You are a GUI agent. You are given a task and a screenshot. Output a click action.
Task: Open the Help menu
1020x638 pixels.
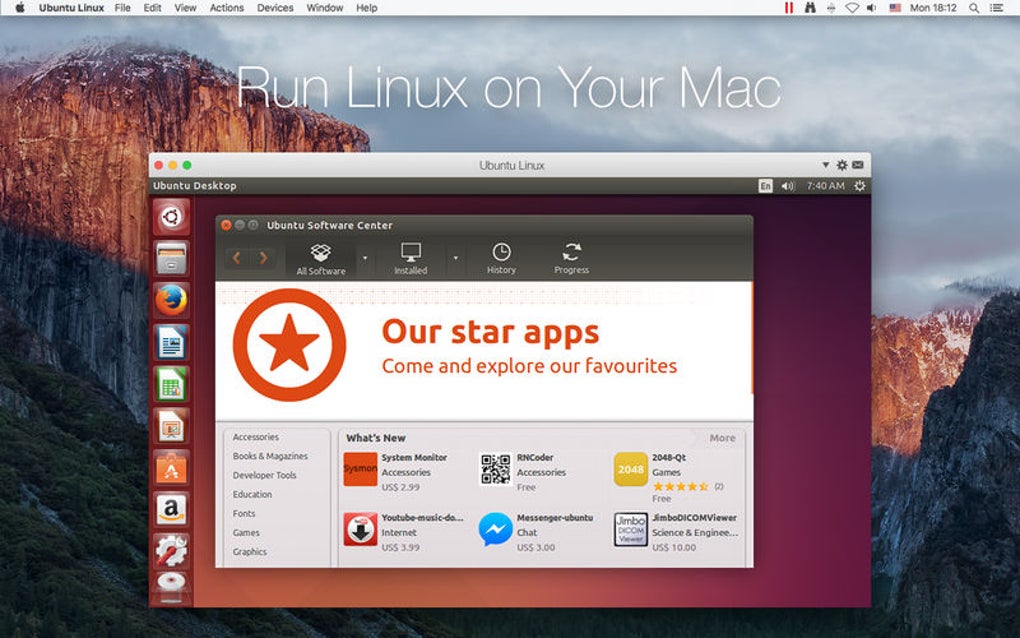[366, 8]
